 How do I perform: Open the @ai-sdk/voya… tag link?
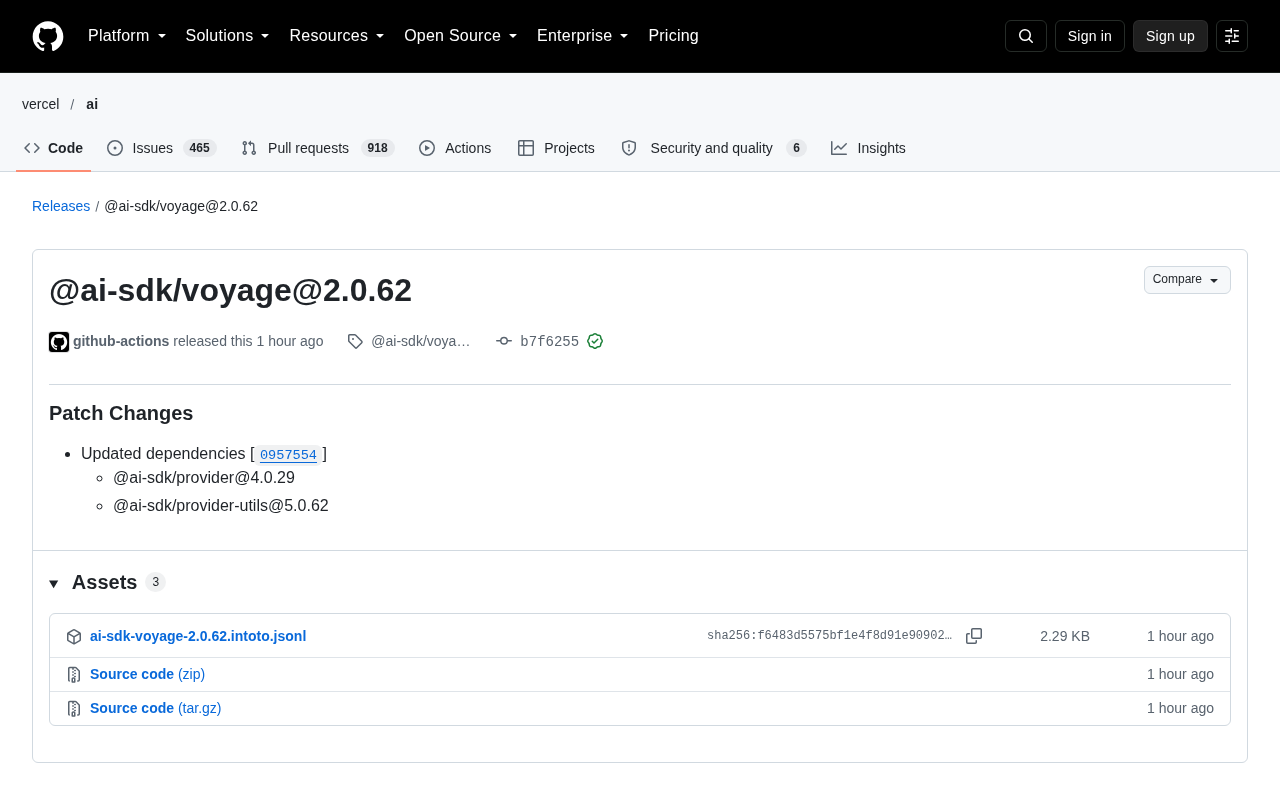coord(420,341)
